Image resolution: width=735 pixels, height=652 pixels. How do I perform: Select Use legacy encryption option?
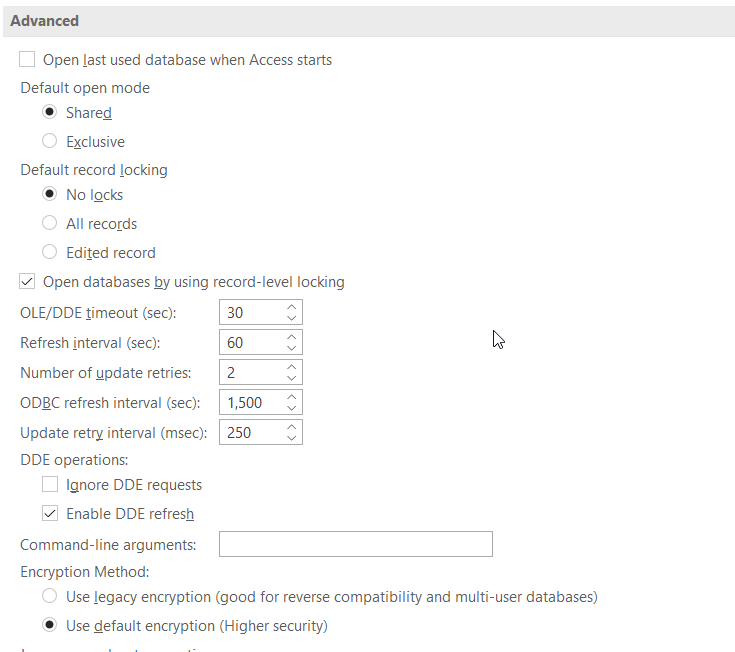50,597
